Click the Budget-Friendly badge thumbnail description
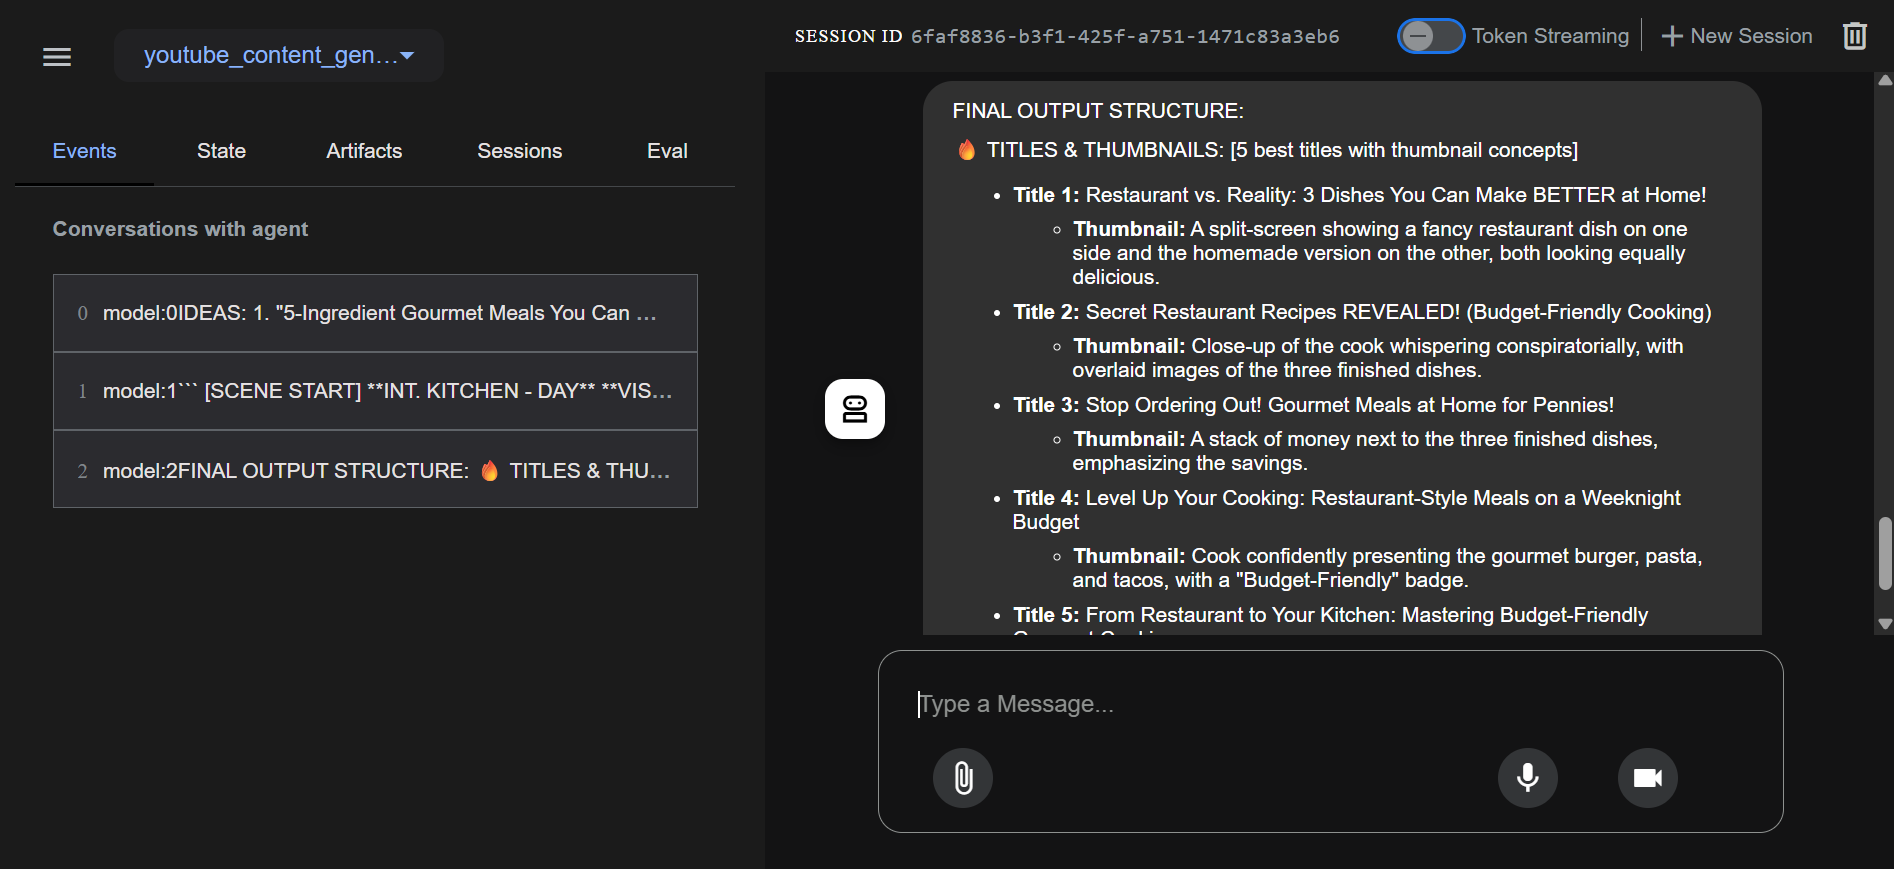The height and width of the screenshot is (869, 1894). (x=1387, y=568)
